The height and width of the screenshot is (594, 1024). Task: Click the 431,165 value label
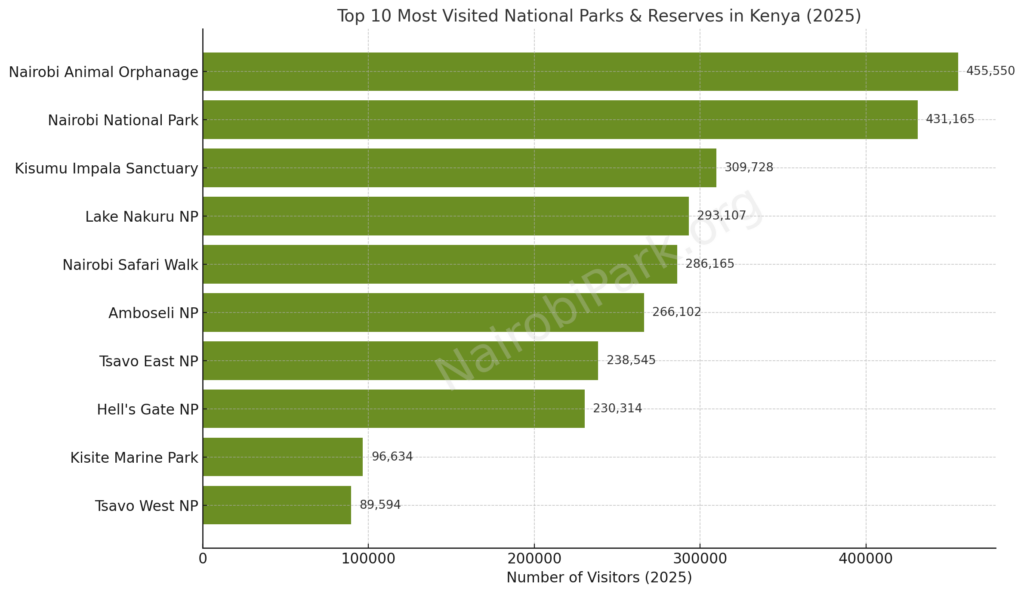point(950,119)
